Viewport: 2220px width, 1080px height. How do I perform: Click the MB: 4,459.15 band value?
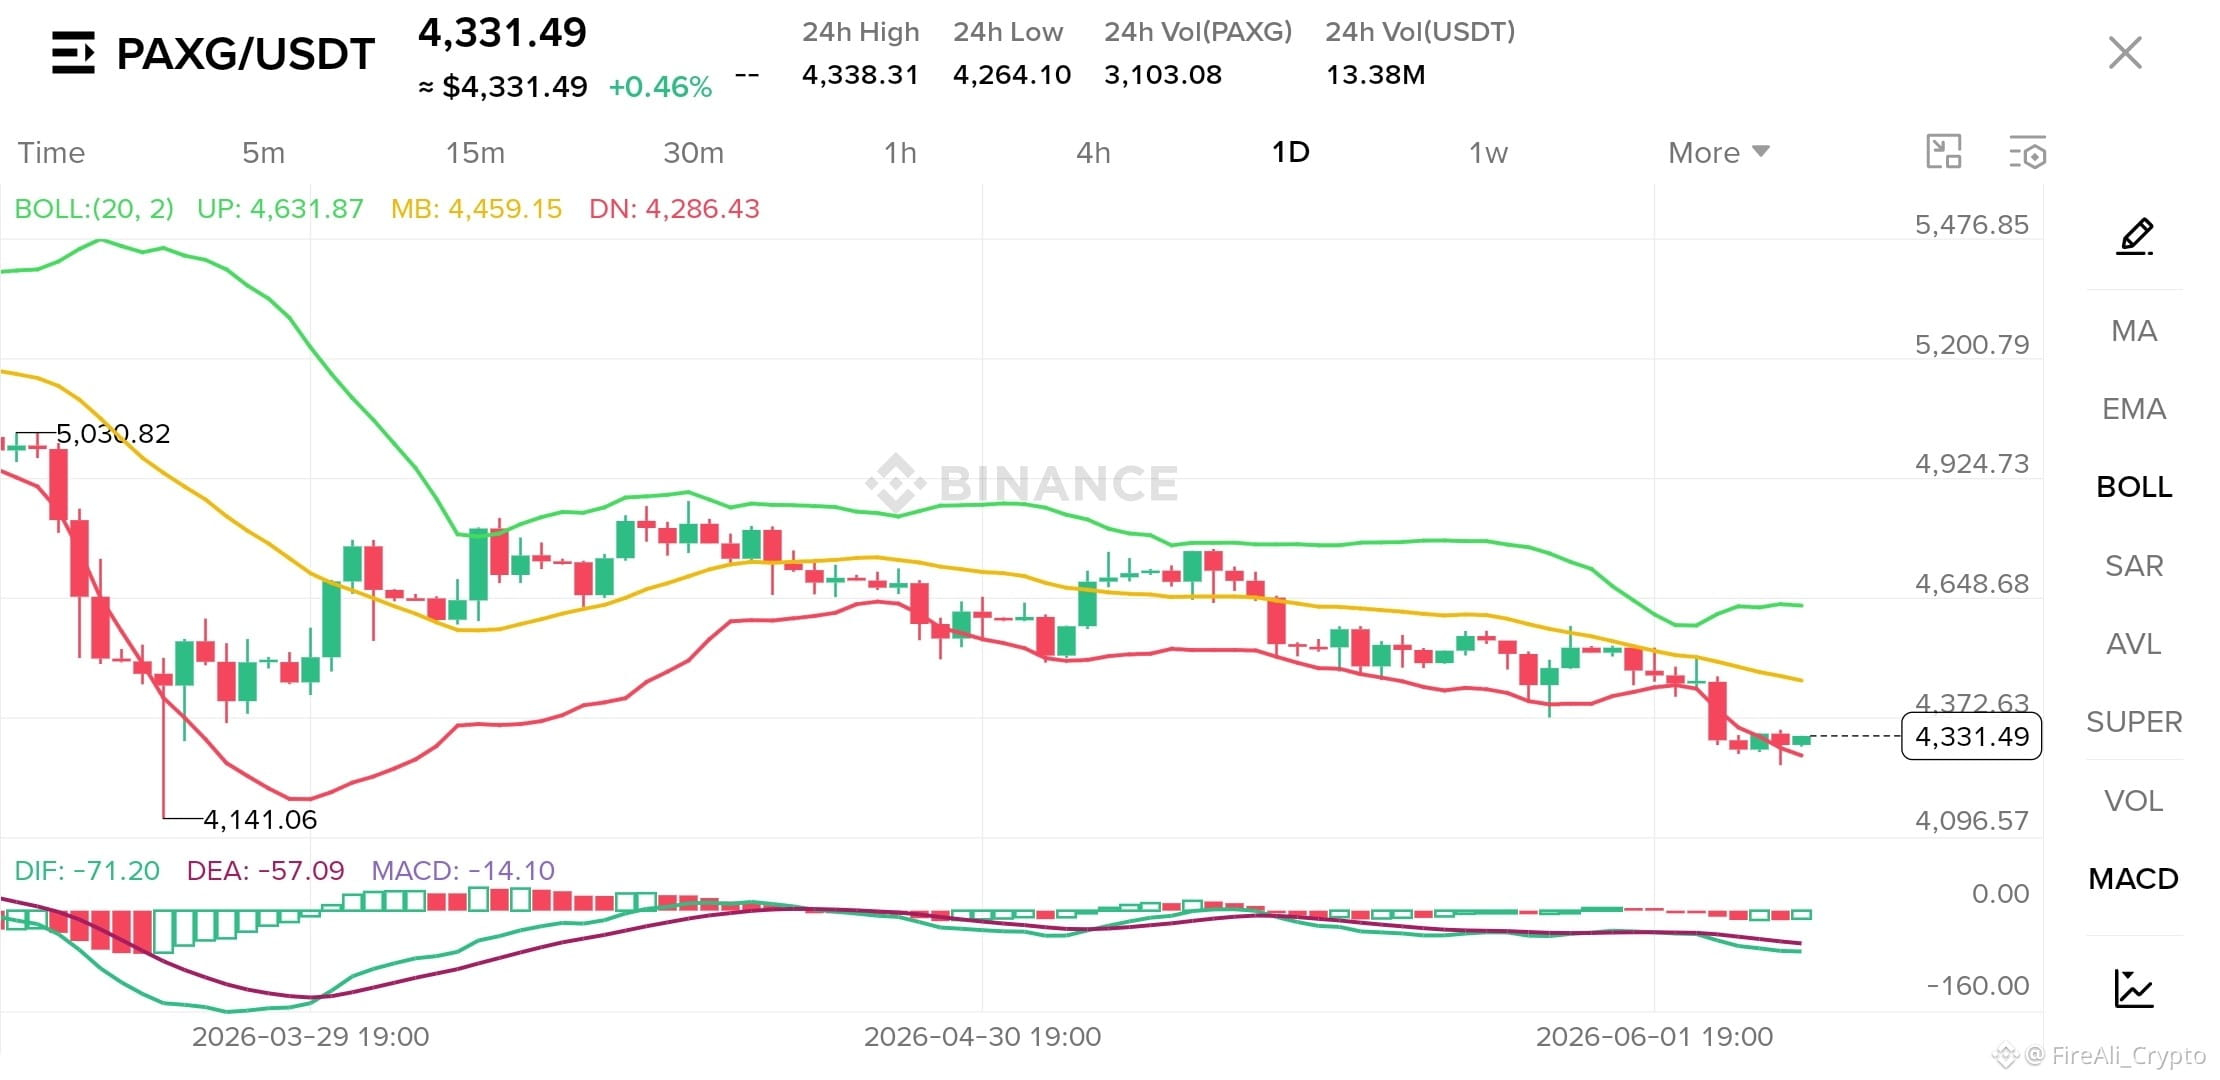point(476,209)
